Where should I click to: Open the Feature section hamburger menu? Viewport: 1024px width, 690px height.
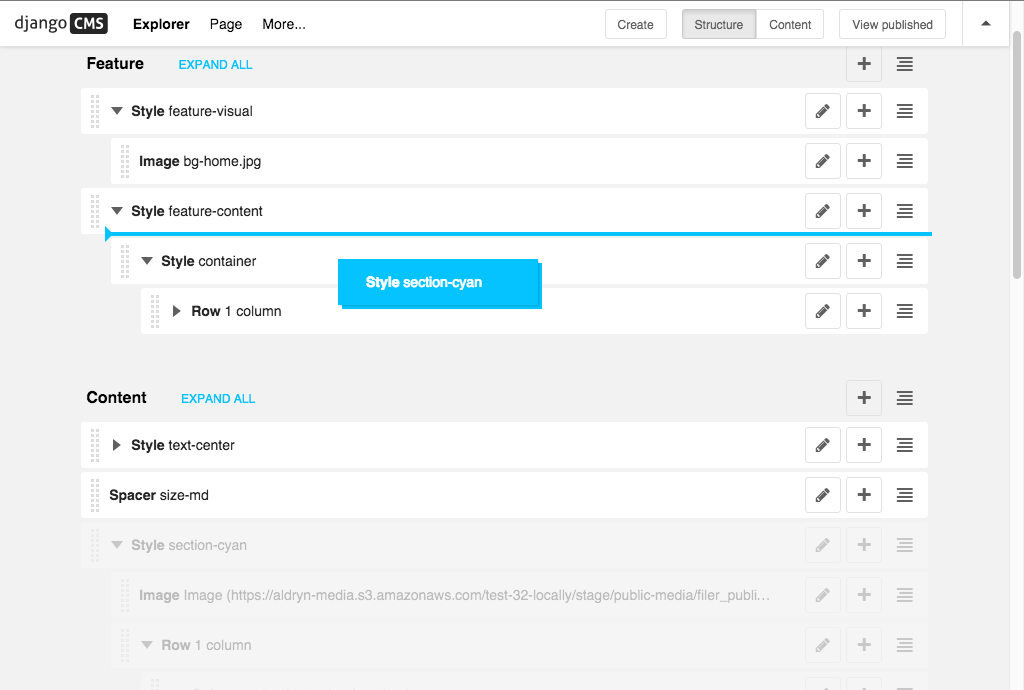pyautogui.click(x=904, y=63)
